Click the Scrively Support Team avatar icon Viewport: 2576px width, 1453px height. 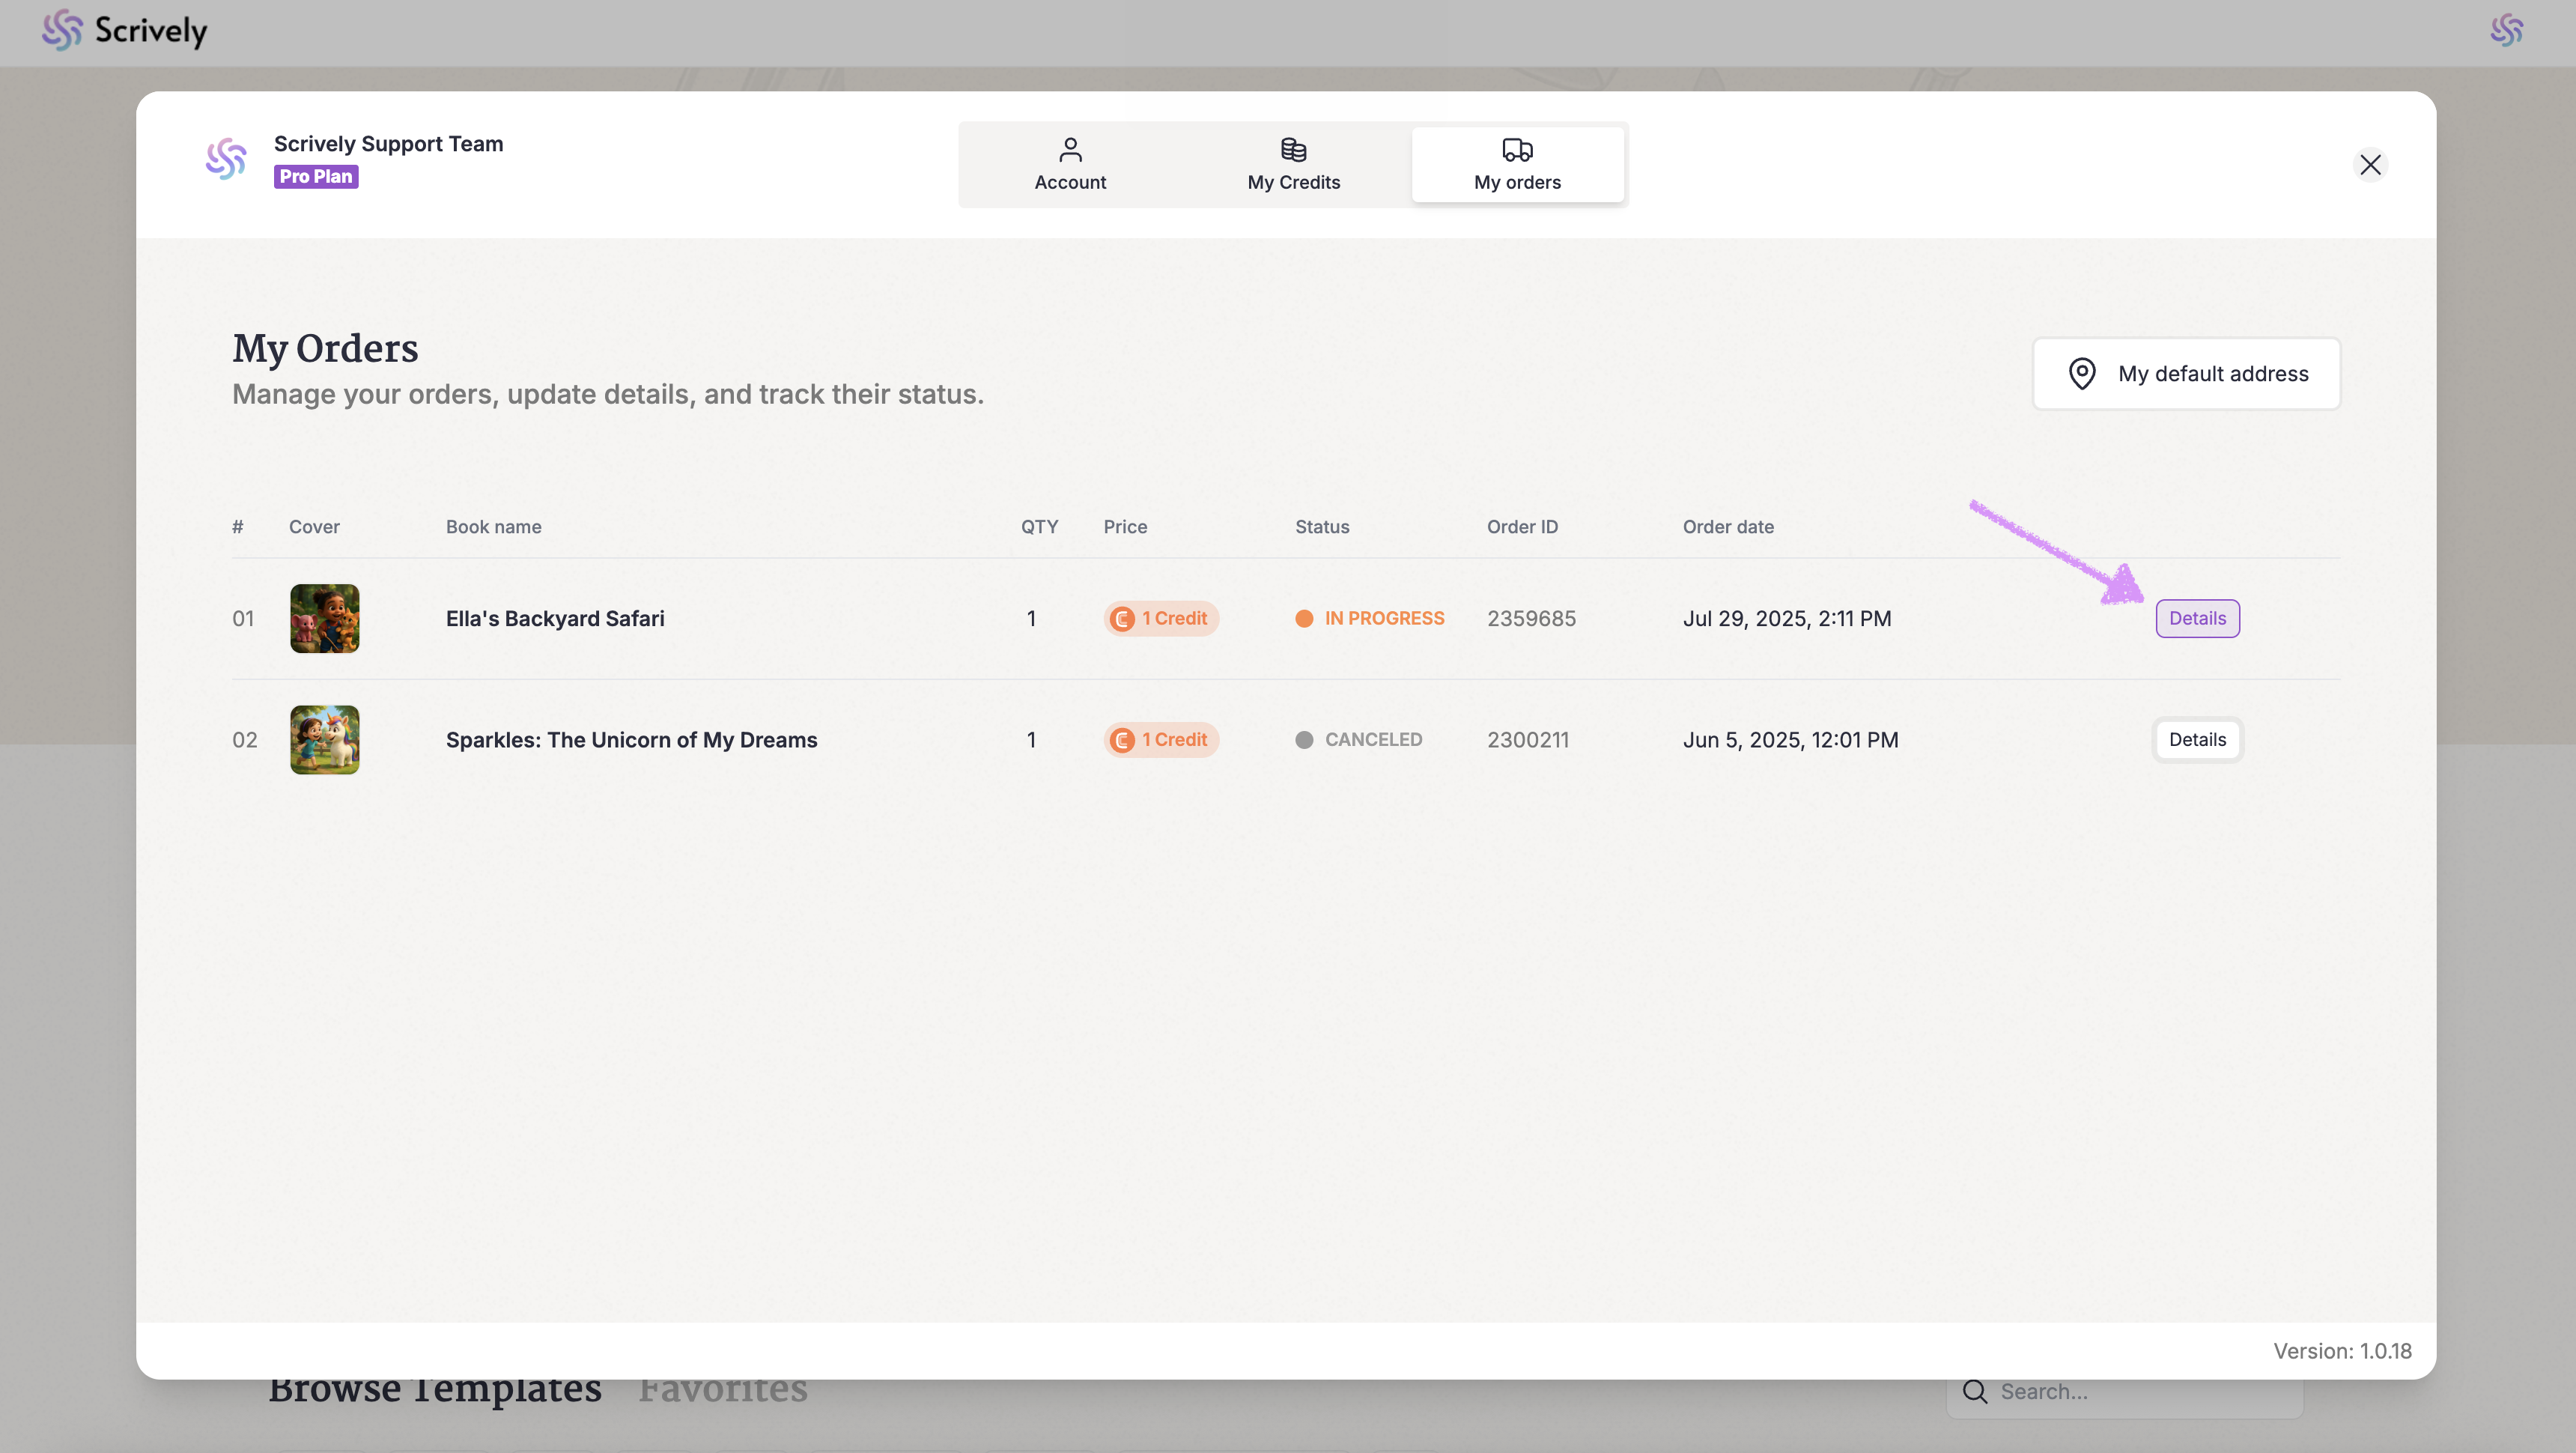(226, 159)
